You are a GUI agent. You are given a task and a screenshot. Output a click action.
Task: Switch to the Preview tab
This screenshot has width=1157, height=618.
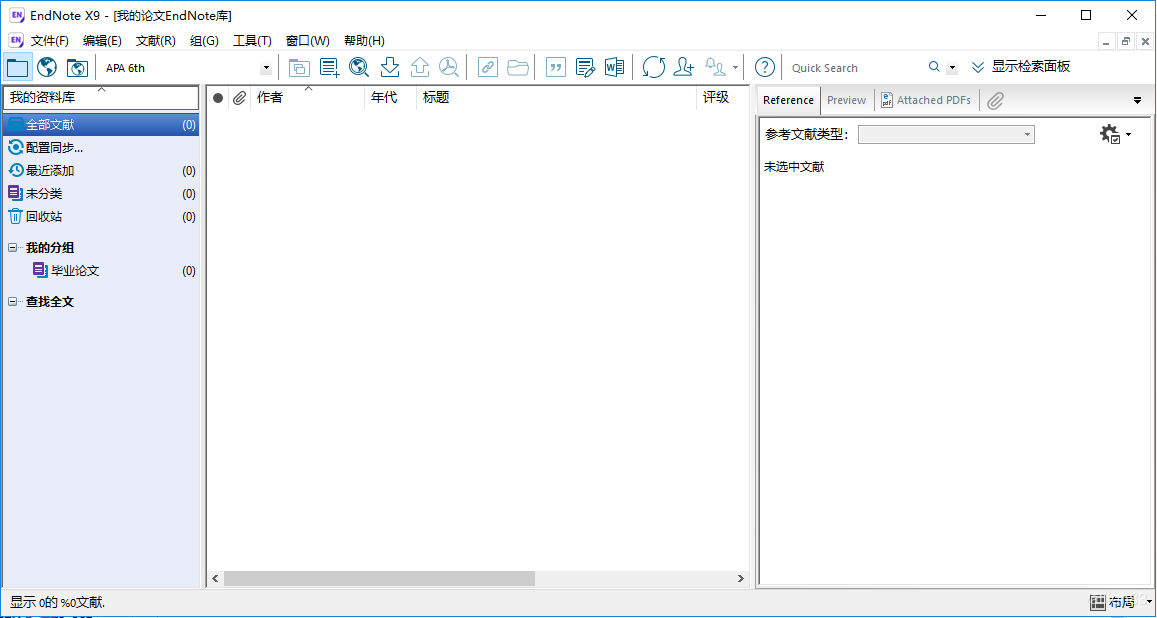[x=846, y=100]
